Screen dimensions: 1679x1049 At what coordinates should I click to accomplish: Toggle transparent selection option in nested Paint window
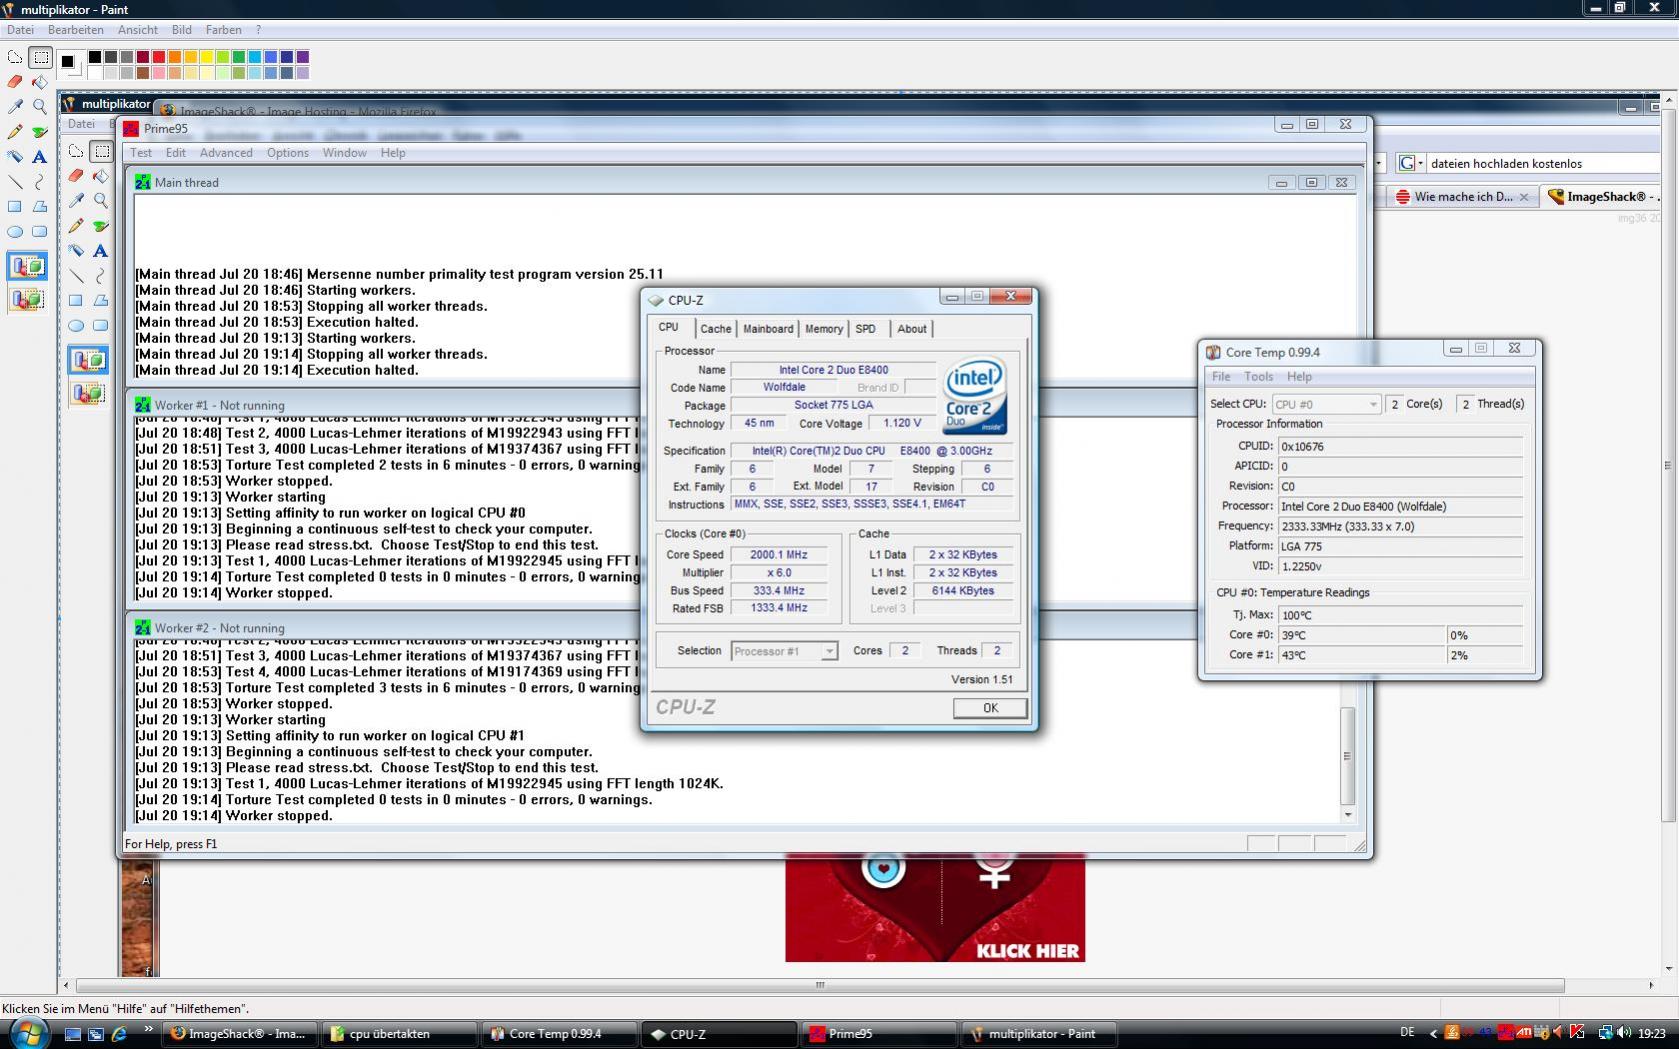click(88, 393)
